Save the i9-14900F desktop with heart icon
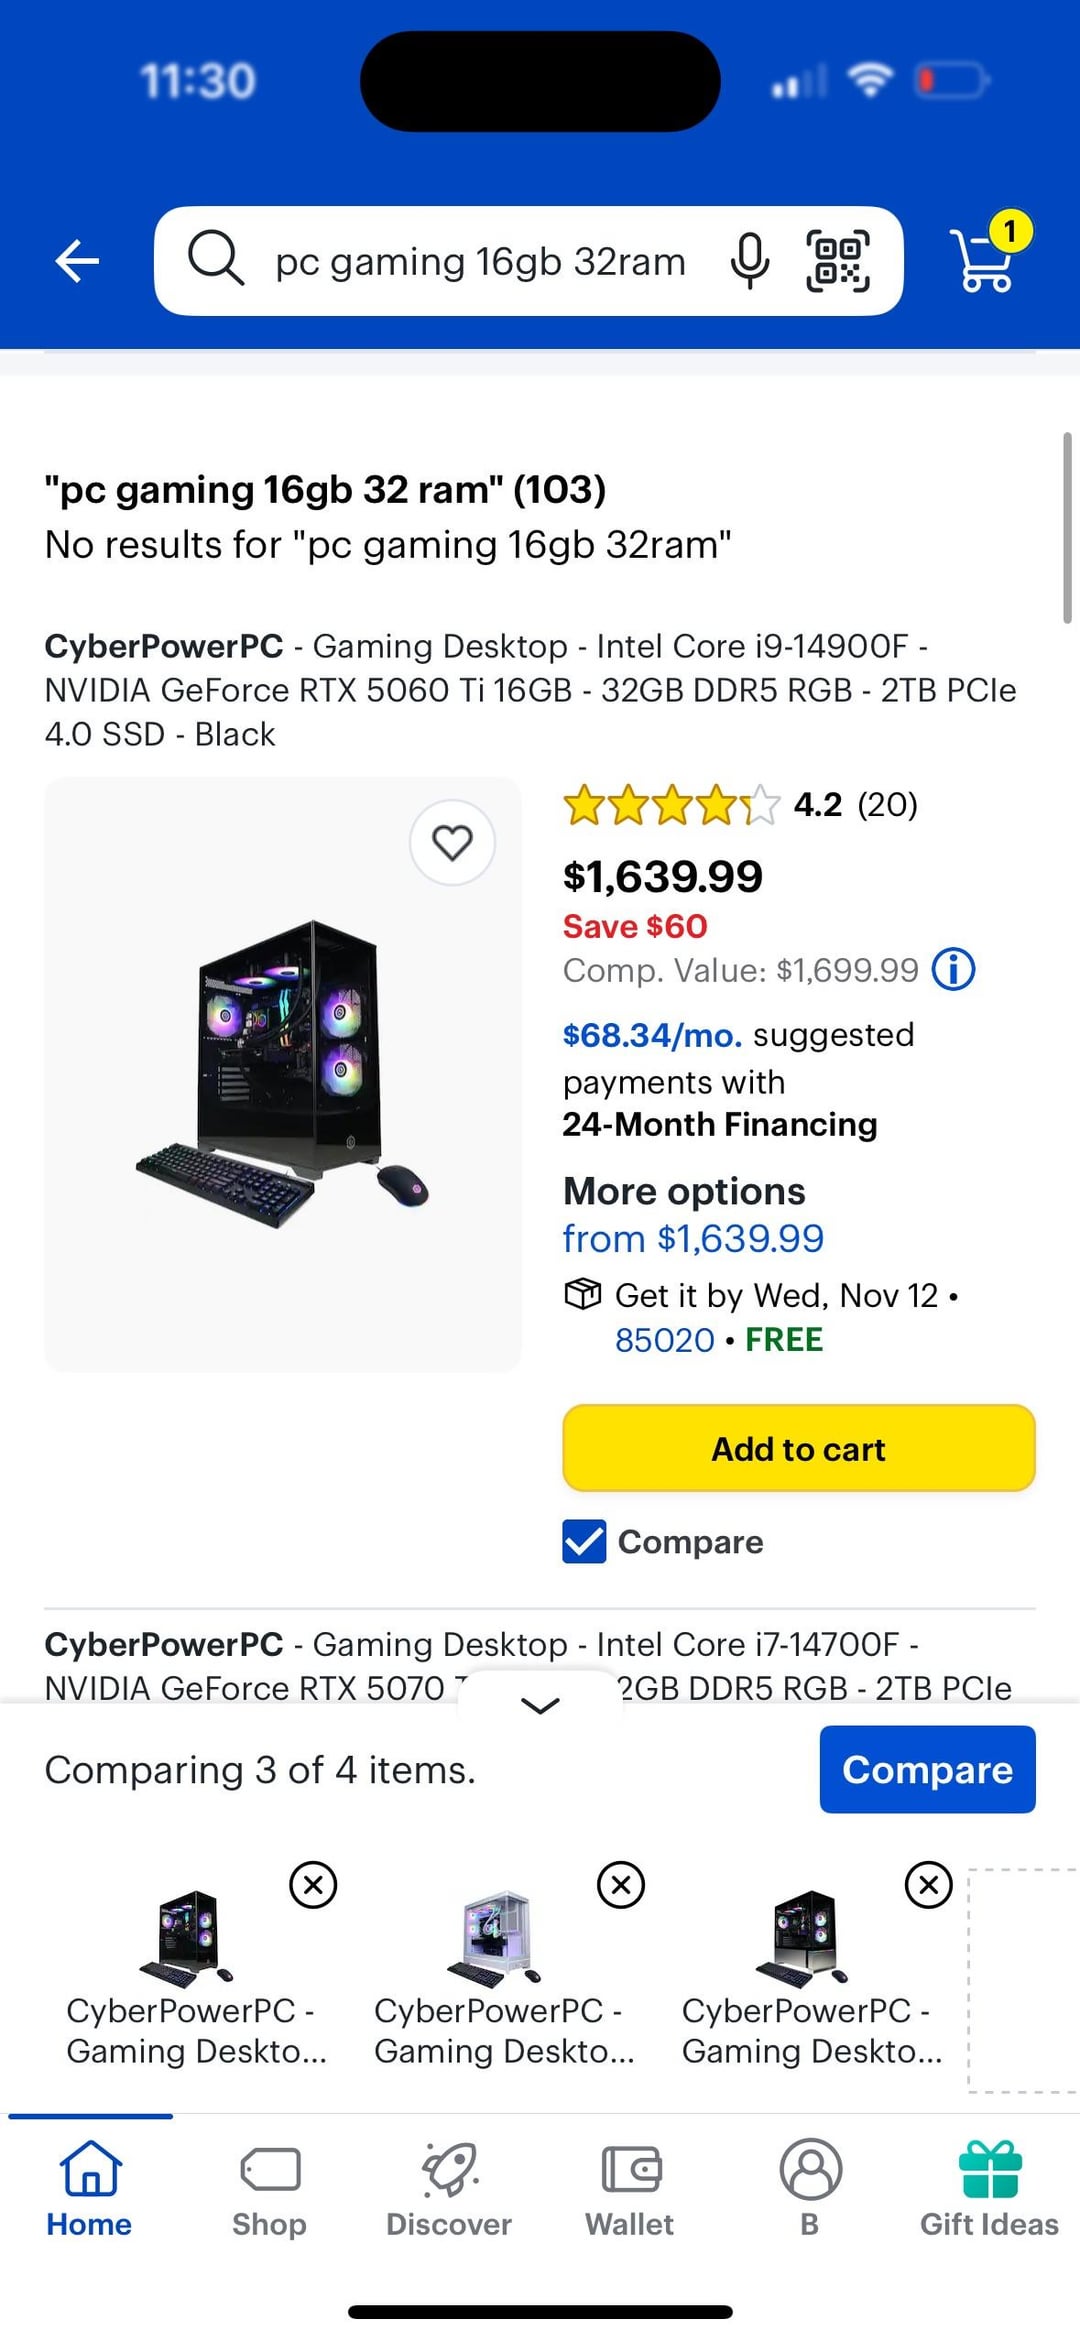Image resolution: width=1080 pixels, height=2341 pixels. (x=452, y=843)
